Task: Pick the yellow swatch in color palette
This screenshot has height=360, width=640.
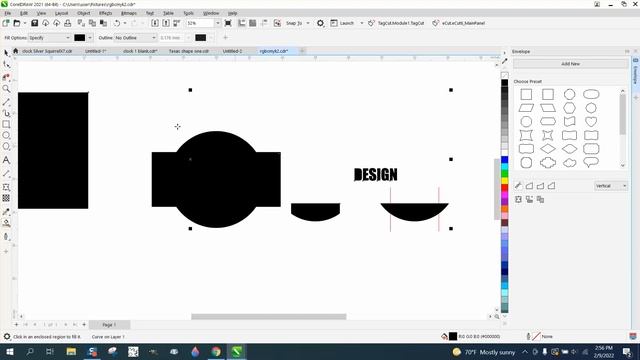Action: [505, 180]
